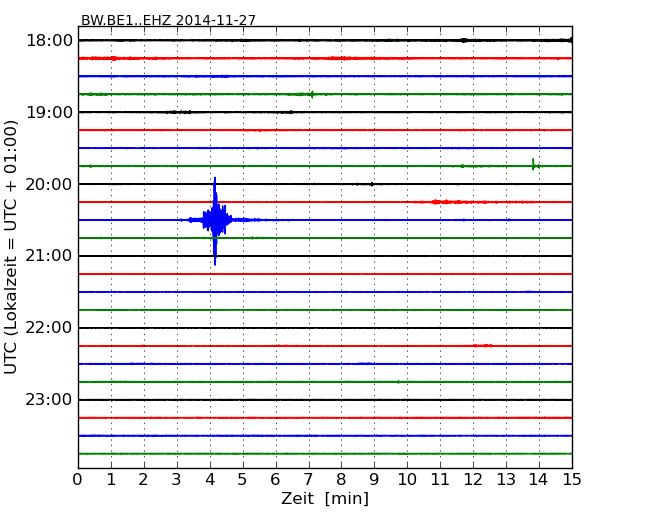
Task: Click the x-axis tick label 5
Action: point(243,480)
